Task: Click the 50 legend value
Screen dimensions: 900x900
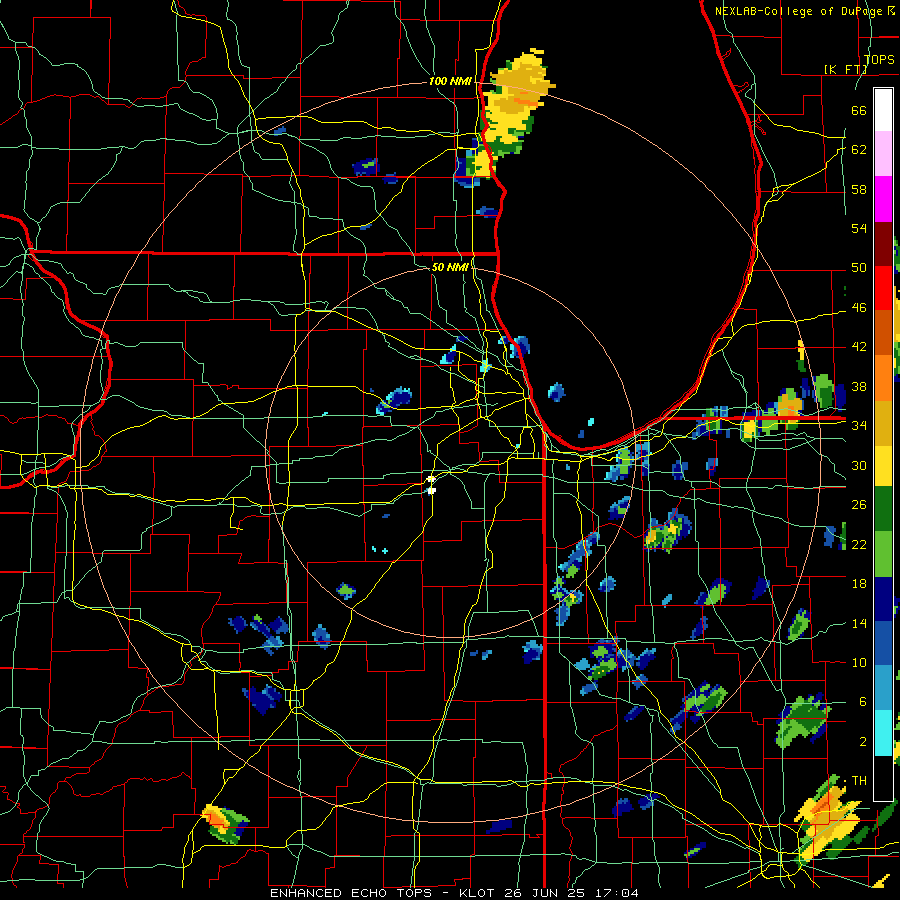Action: click(859, 267)
